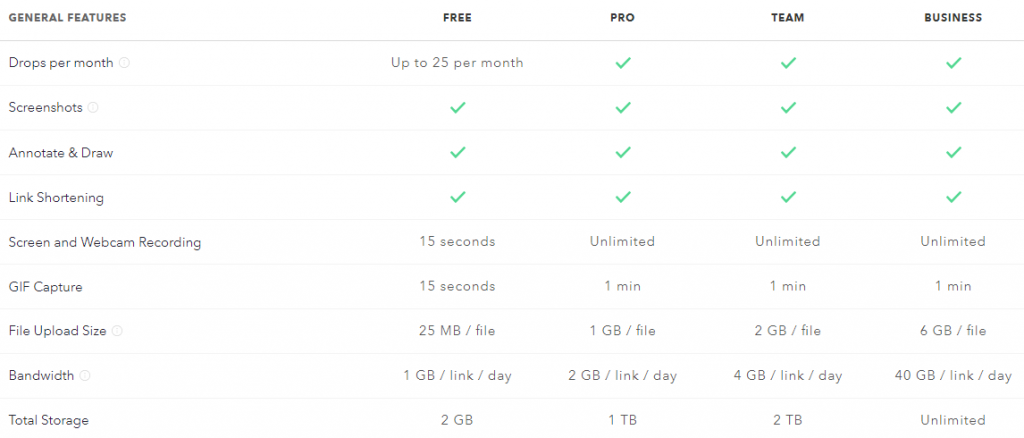Click the Screen and Webcam Recording label

tap(104, 242)
